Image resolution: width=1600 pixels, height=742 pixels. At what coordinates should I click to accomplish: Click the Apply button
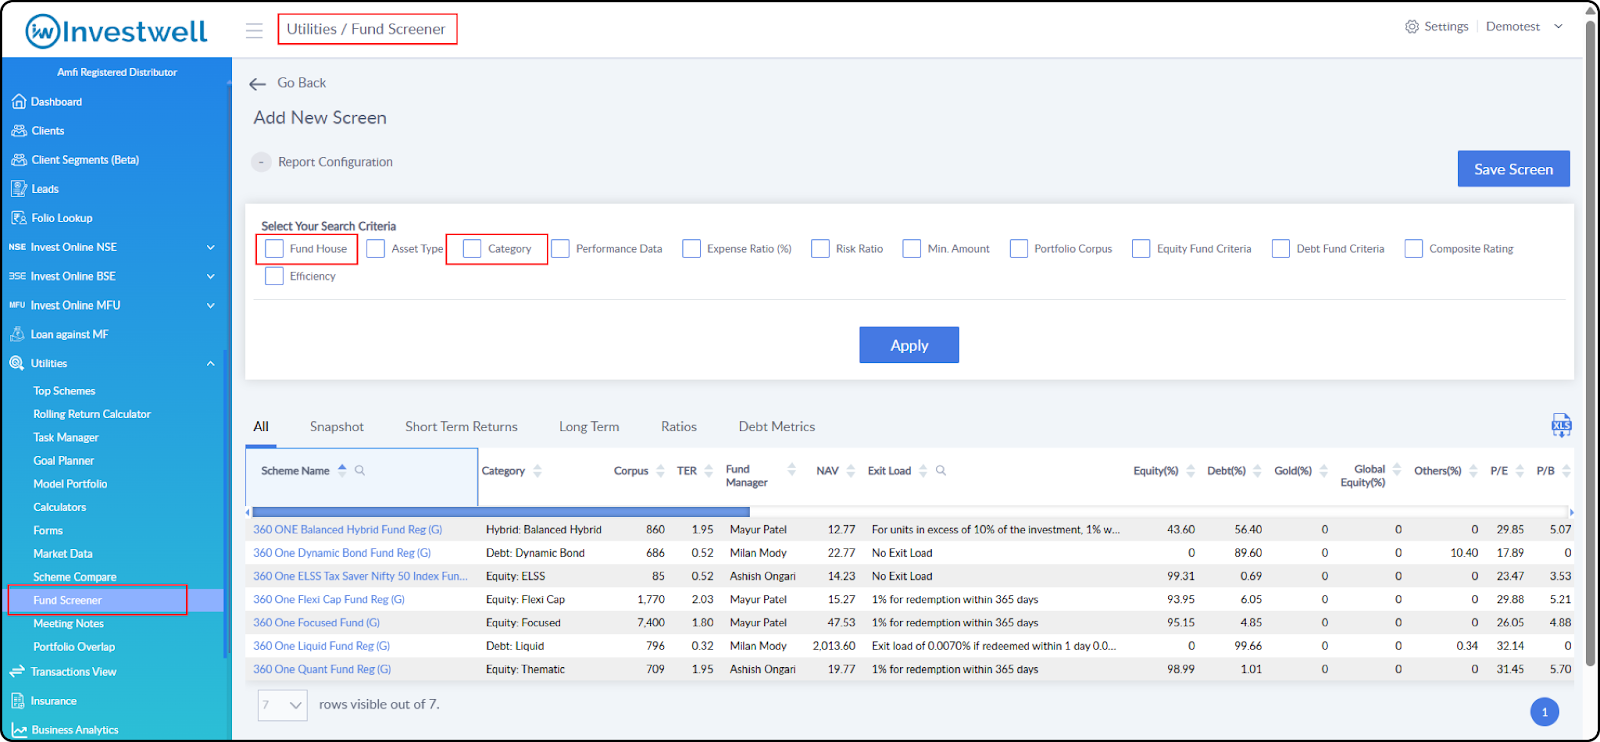[909, 345]
